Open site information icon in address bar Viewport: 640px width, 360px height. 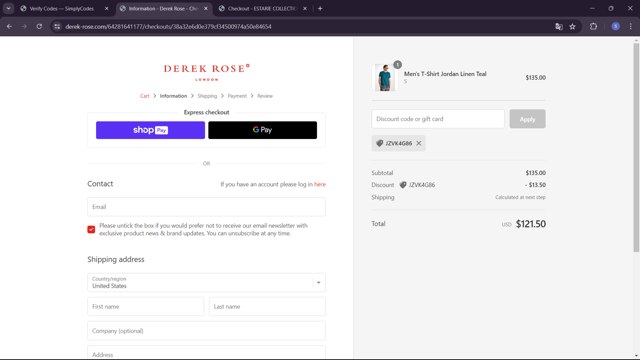[x=57, y=27]
